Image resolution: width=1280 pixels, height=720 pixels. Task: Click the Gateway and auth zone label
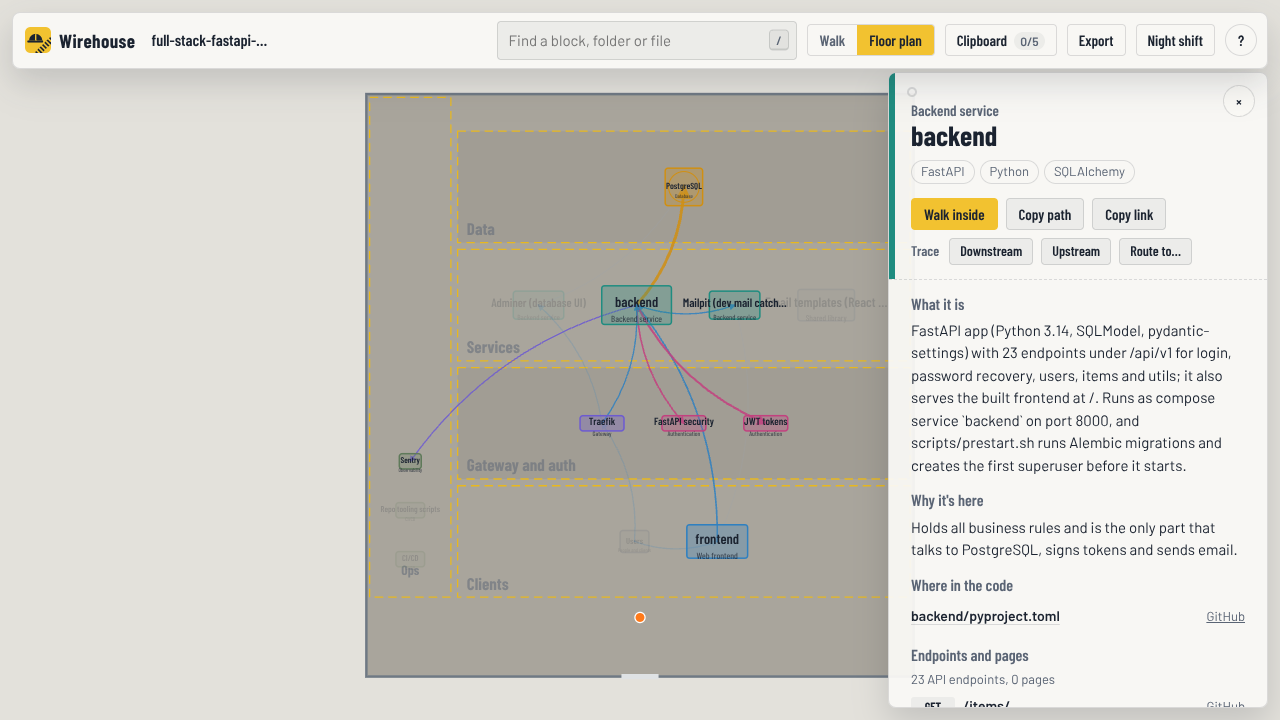521,465
